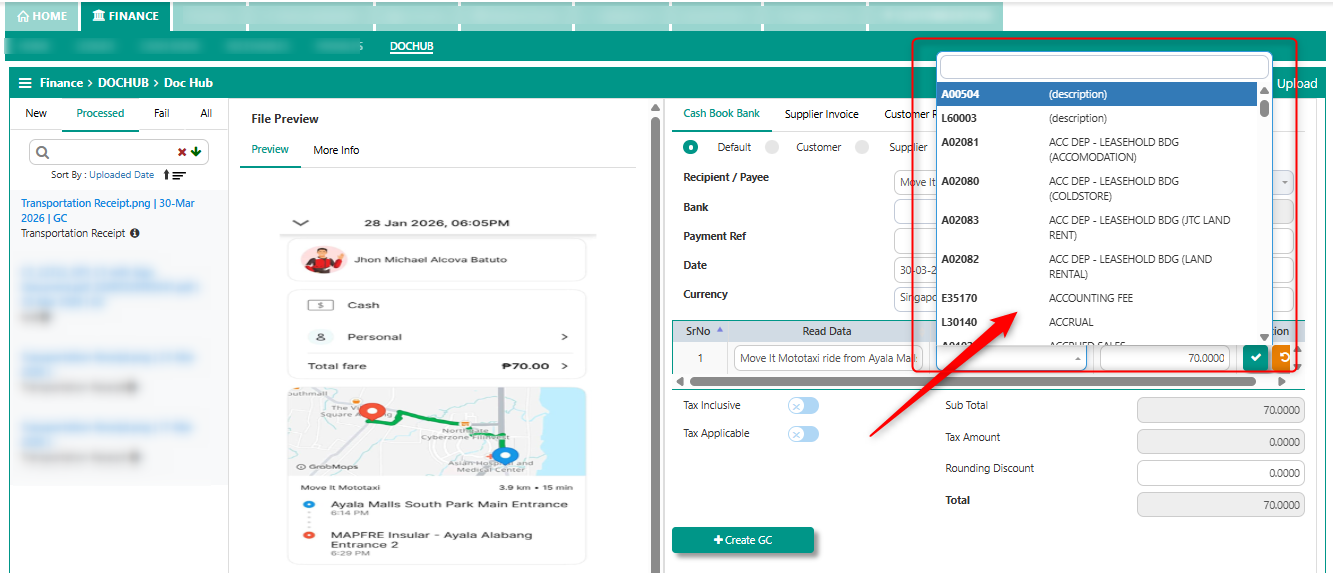Click the magnifier icon in the document search box
Viewport: 1333px width, 573px height.
coord(42,152)
